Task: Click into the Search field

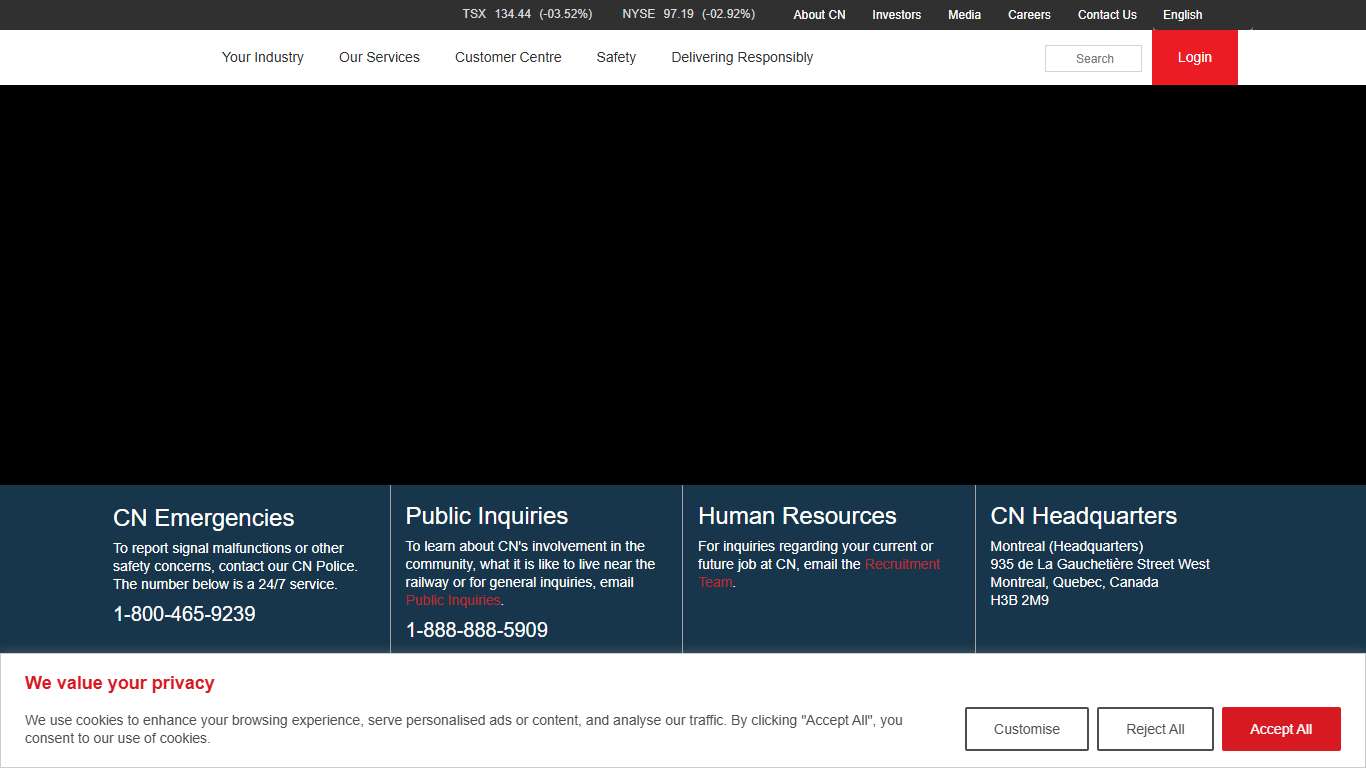Action: click(x=1093, y=59)
